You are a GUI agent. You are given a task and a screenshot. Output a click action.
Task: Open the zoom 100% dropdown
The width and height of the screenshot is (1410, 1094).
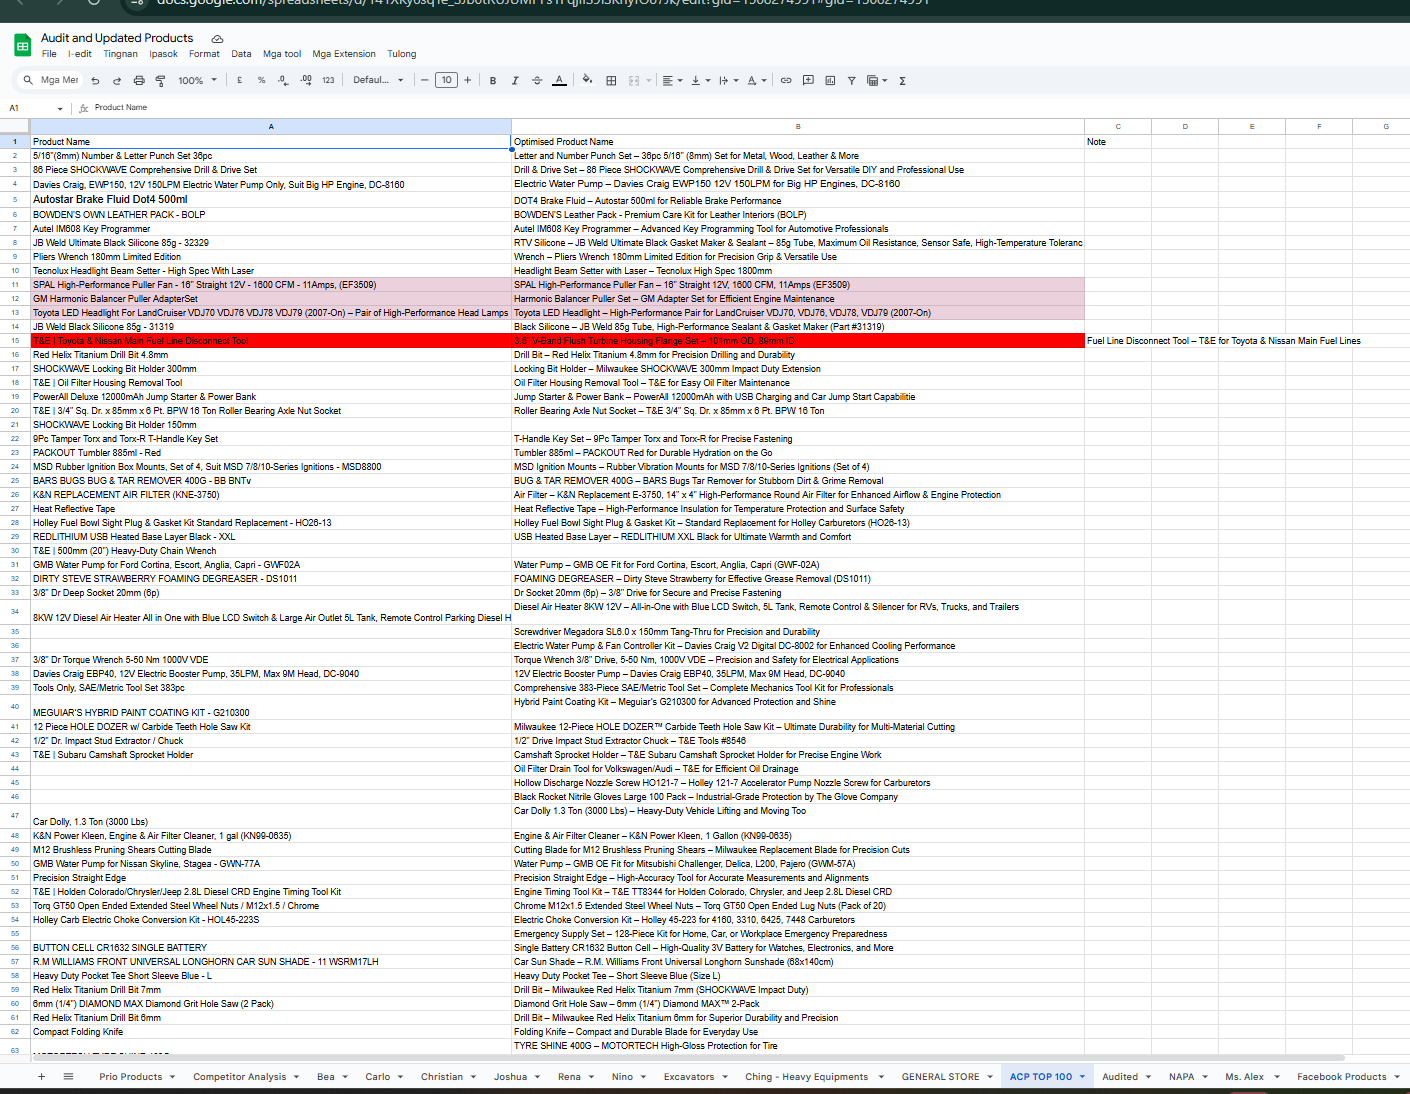pos(197,80)
